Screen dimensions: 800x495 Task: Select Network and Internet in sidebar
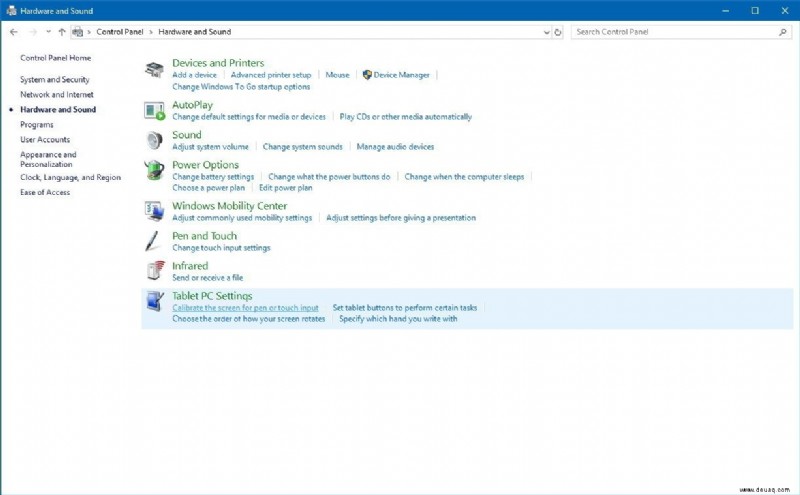pos(57,94)
